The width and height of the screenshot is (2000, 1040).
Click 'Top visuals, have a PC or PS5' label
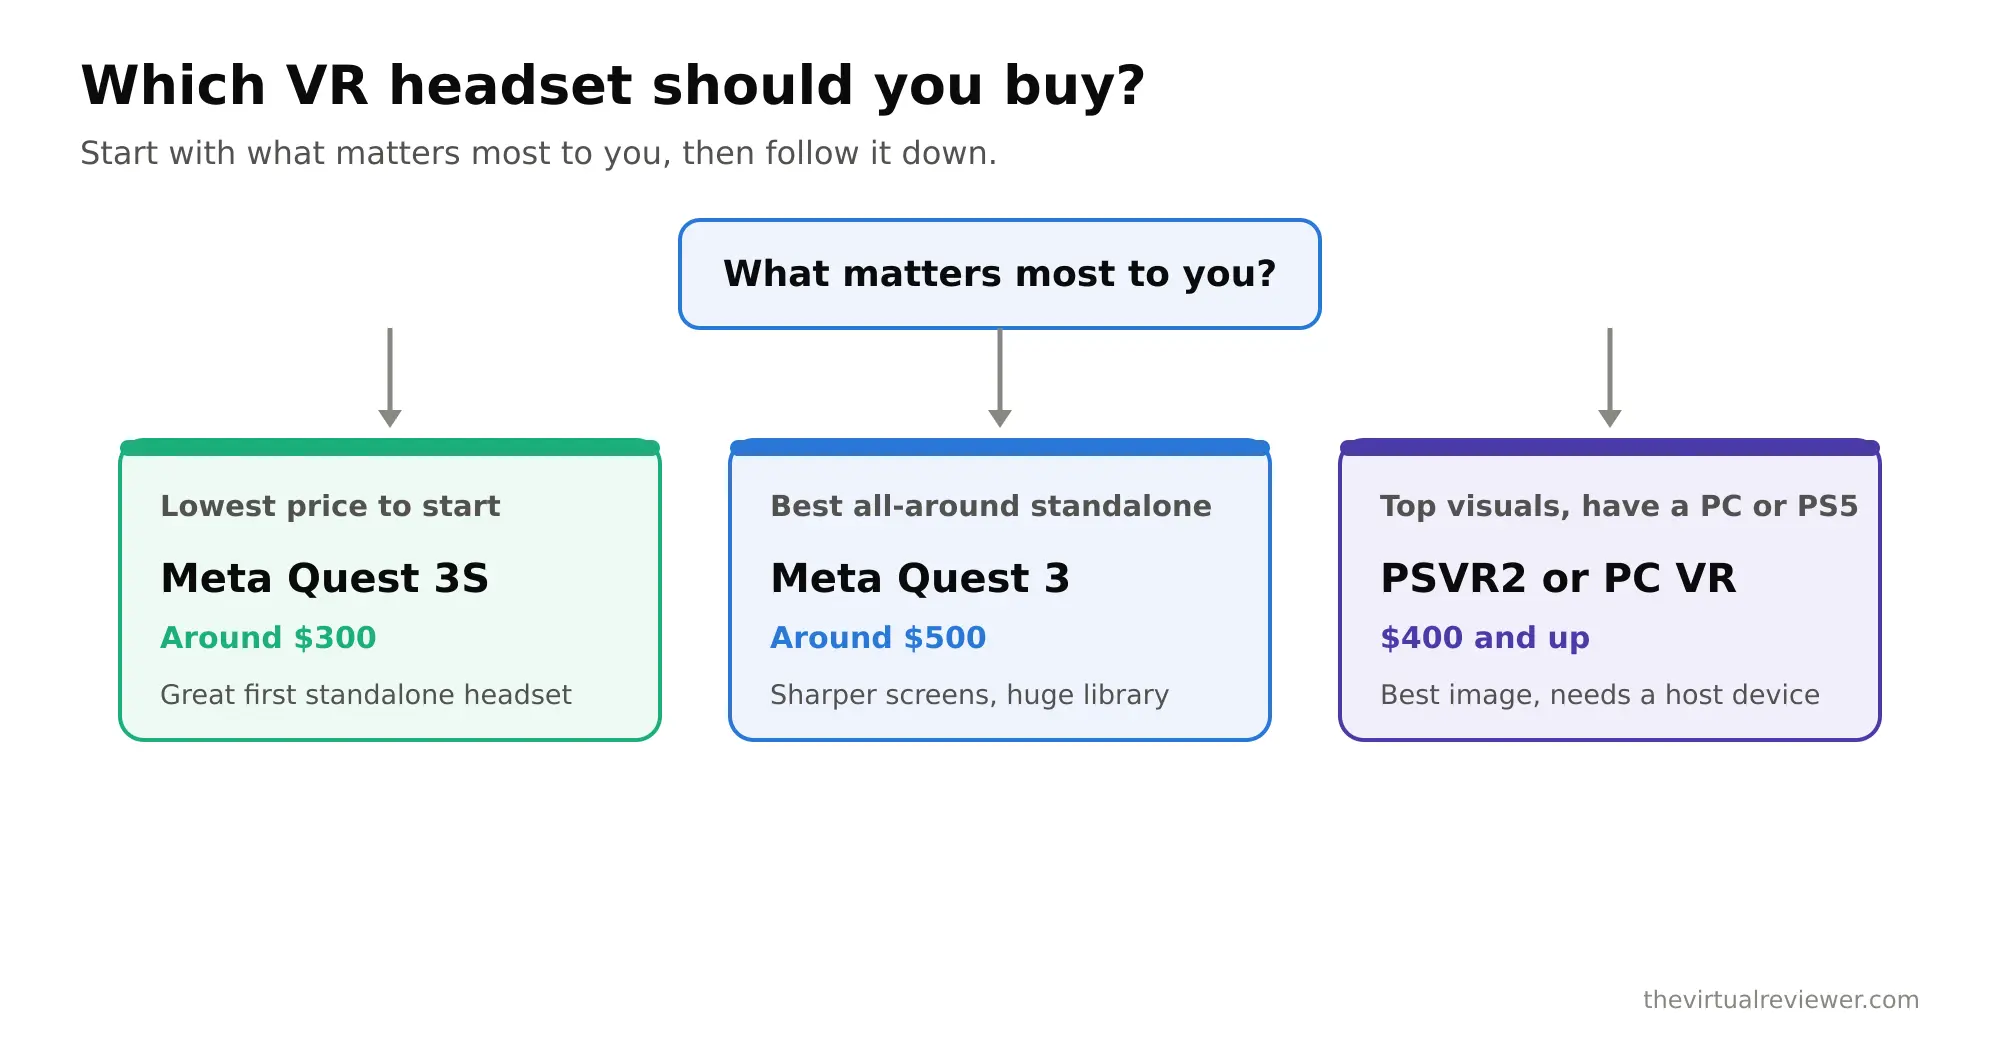point(1619,506)
